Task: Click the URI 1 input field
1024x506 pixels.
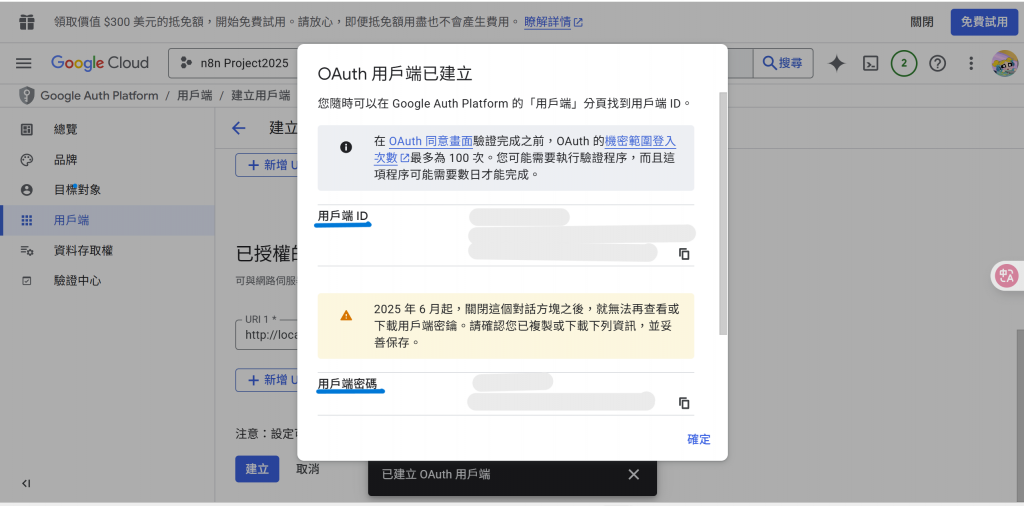Action: pos(266,334)
